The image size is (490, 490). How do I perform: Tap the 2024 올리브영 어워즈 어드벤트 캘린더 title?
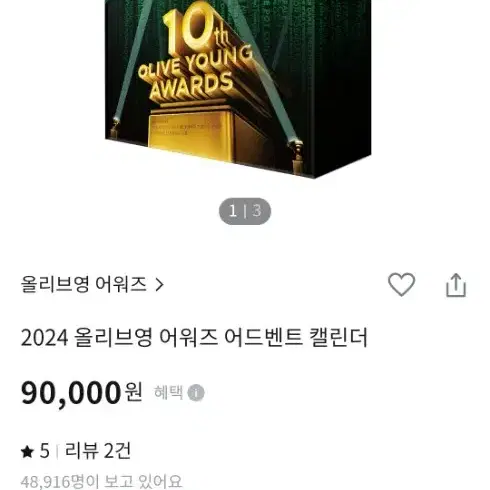click(x=194, y=338)
